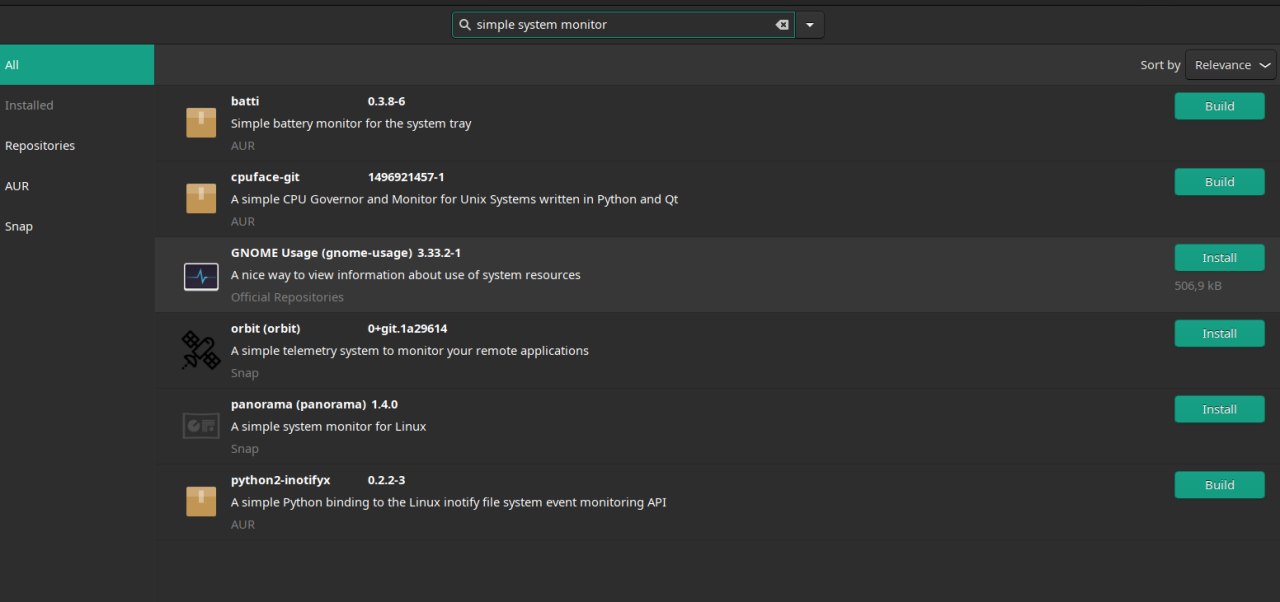Click GNOME Usage system resources description

406,275
